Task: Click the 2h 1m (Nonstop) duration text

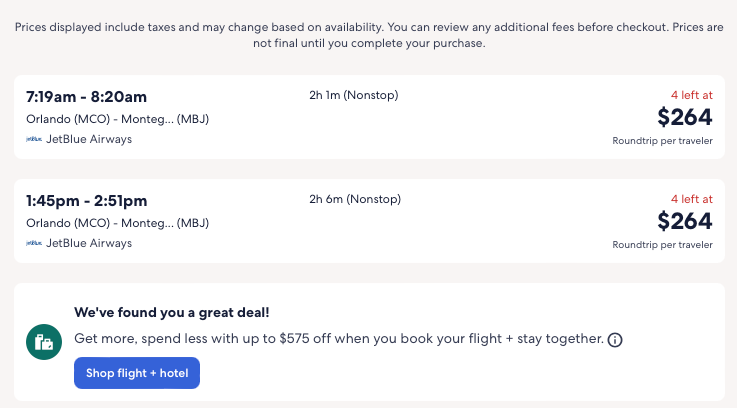Action: pos(355,95)
